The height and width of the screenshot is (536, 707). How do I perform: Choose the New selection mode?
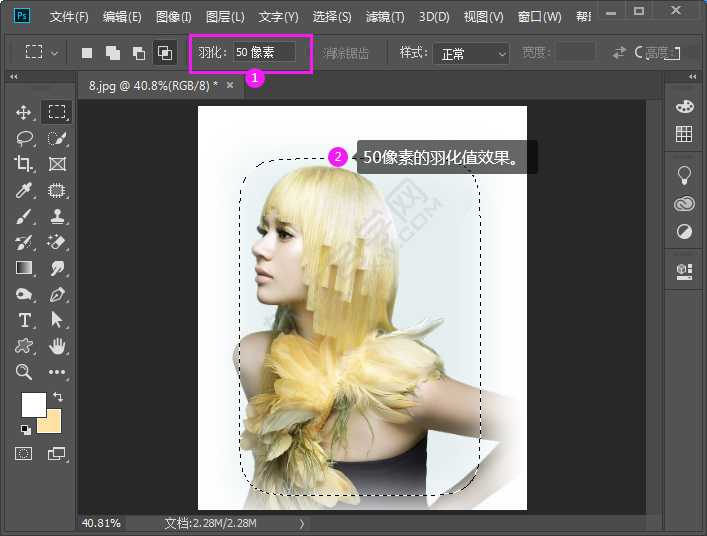pyautogui.click(x=87, y=53)
